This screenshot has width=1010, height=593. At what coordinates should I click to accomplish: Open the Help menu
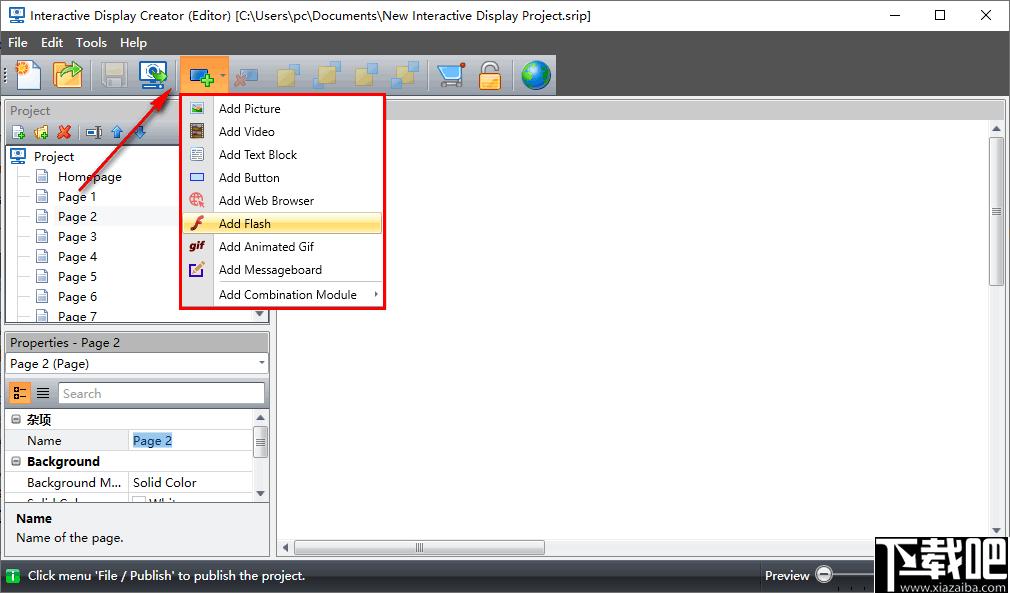click(133, 42)
